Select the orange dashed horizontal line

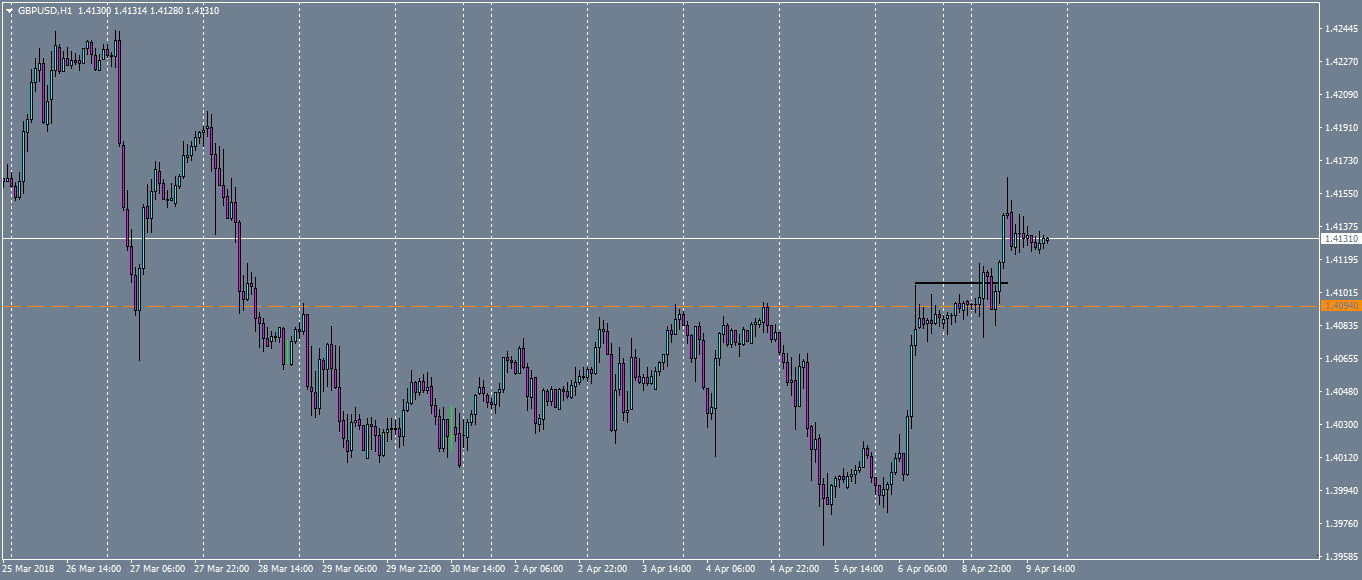click(x=600, y=304)
